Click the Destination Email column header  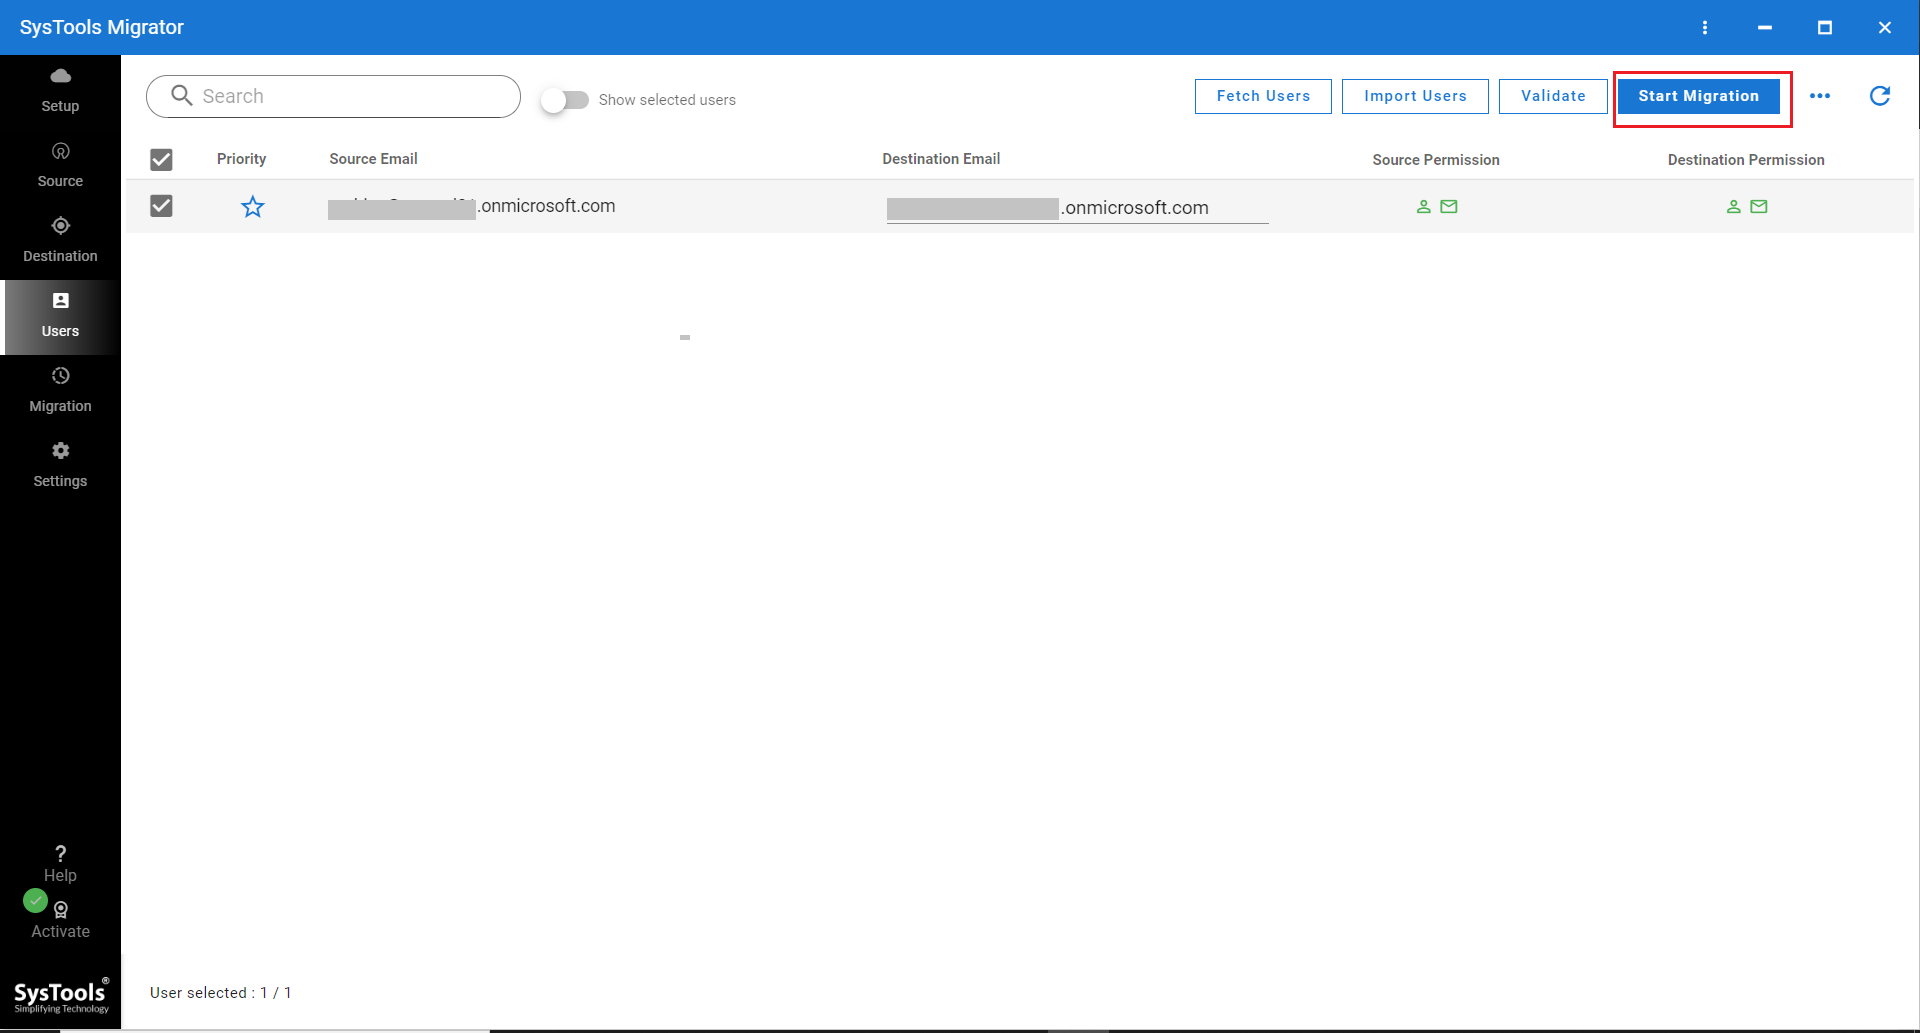point(941,159)
